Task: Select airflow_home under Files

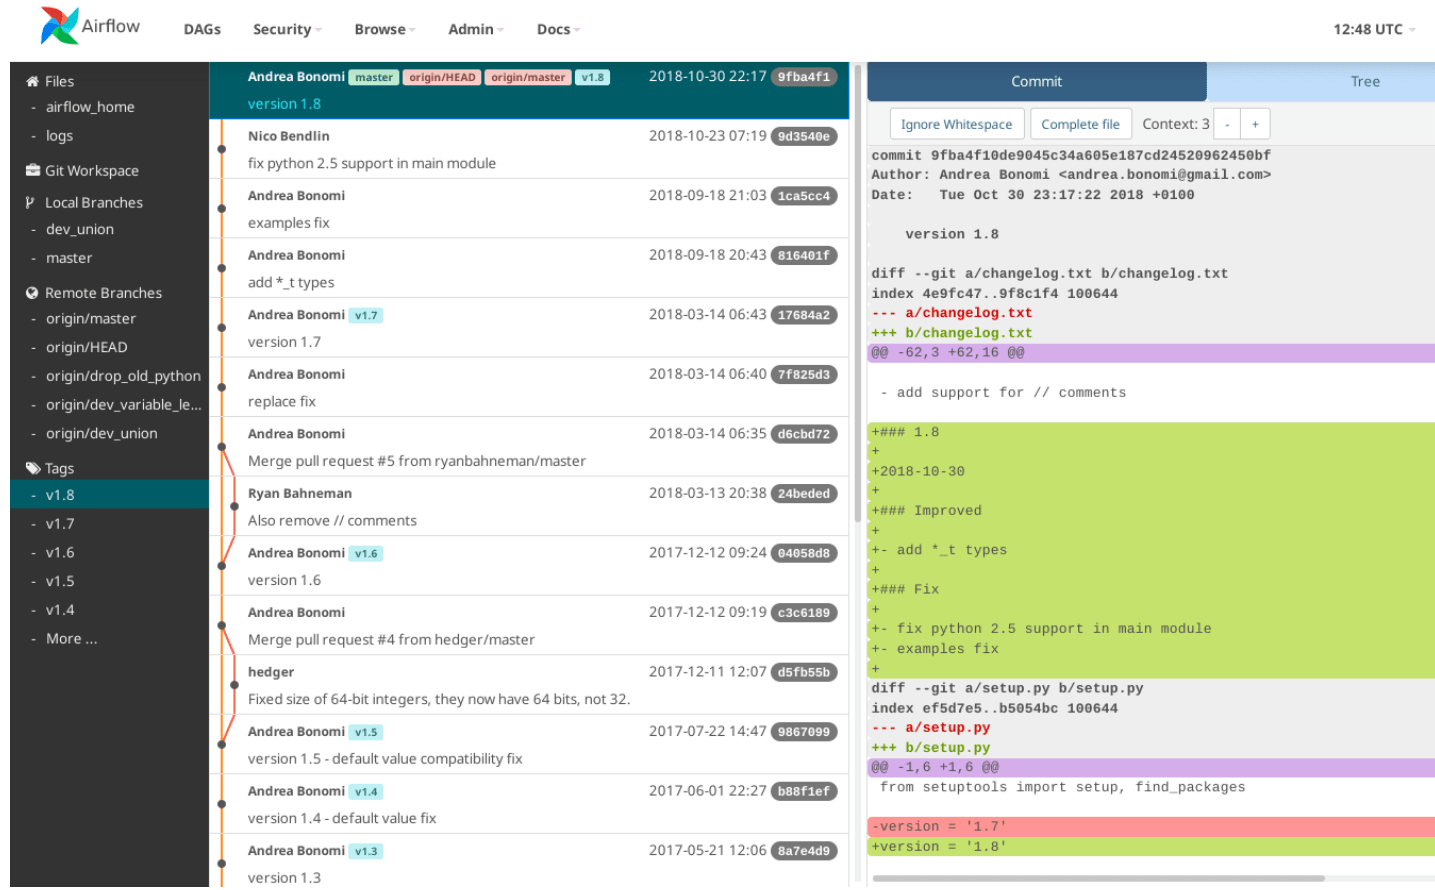Action: point(90,107)
